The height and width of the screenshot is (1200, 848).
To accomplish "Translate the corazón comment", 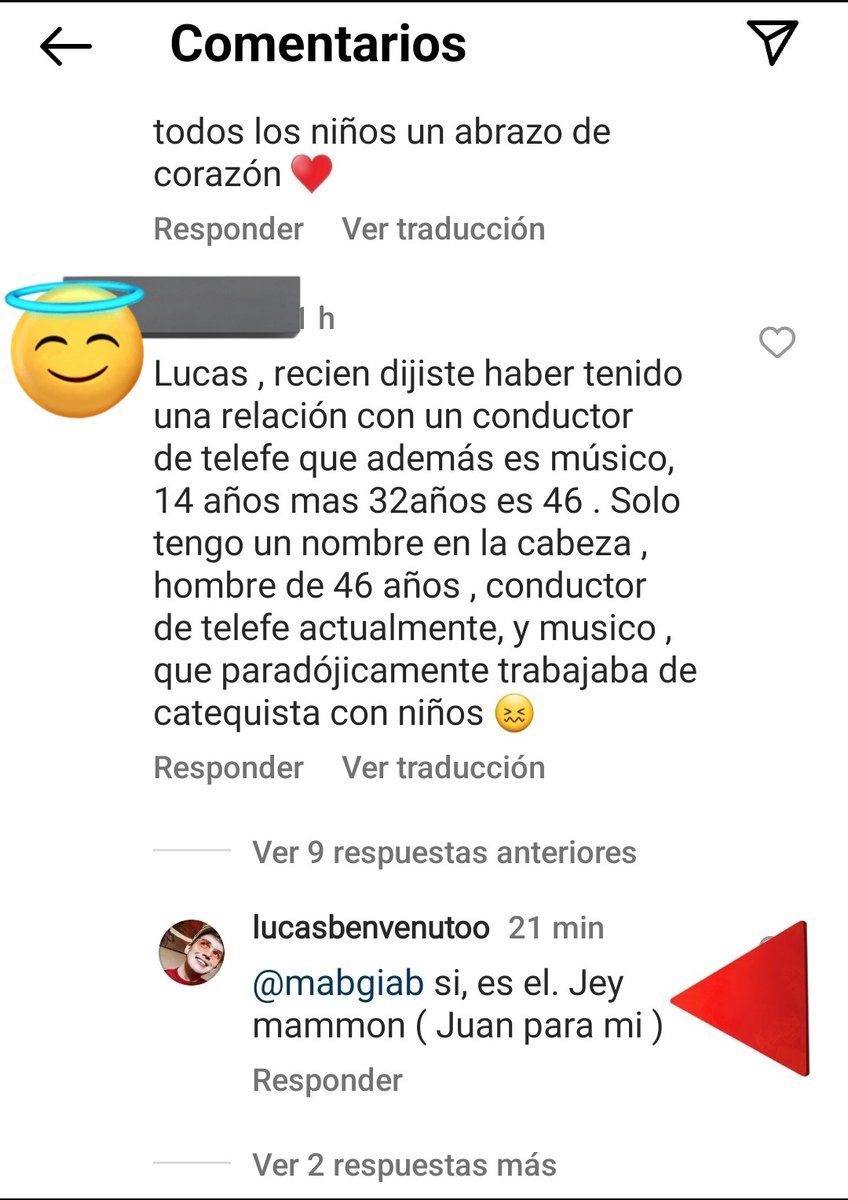I will (444, 229).
